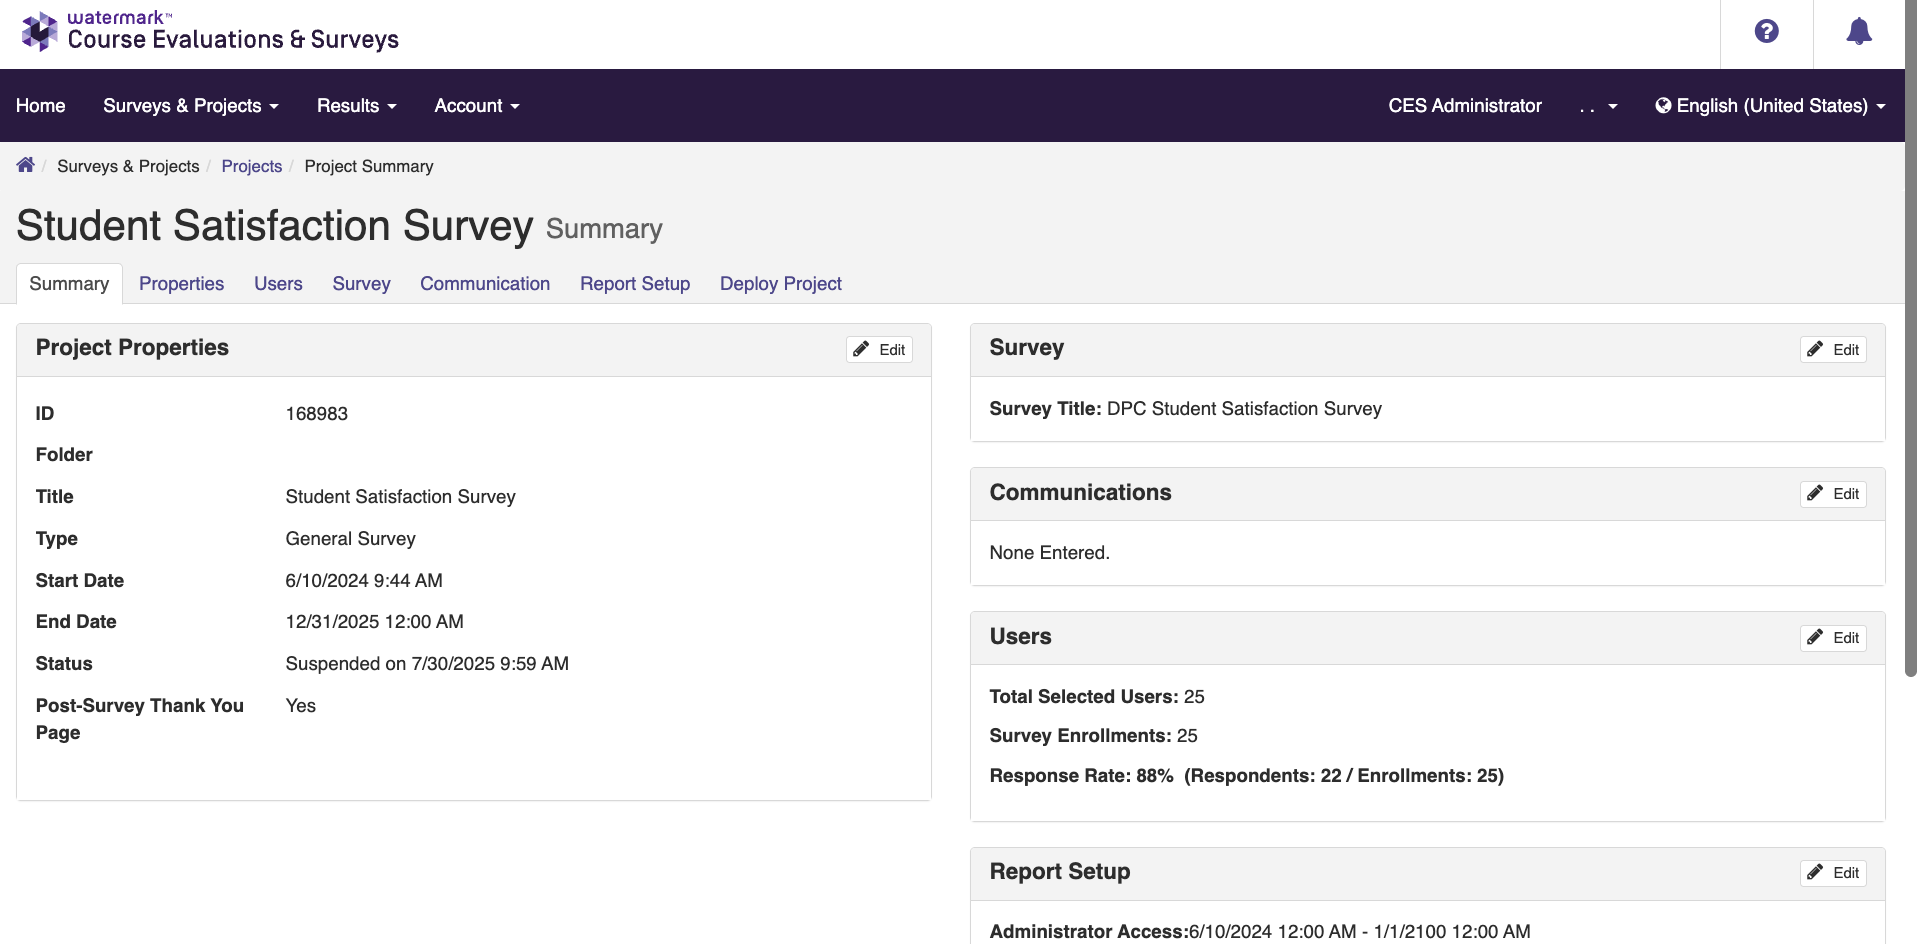Edit Project Properties with pencil button
This screenshot has width=1917, height=944.
click(879, 349)
